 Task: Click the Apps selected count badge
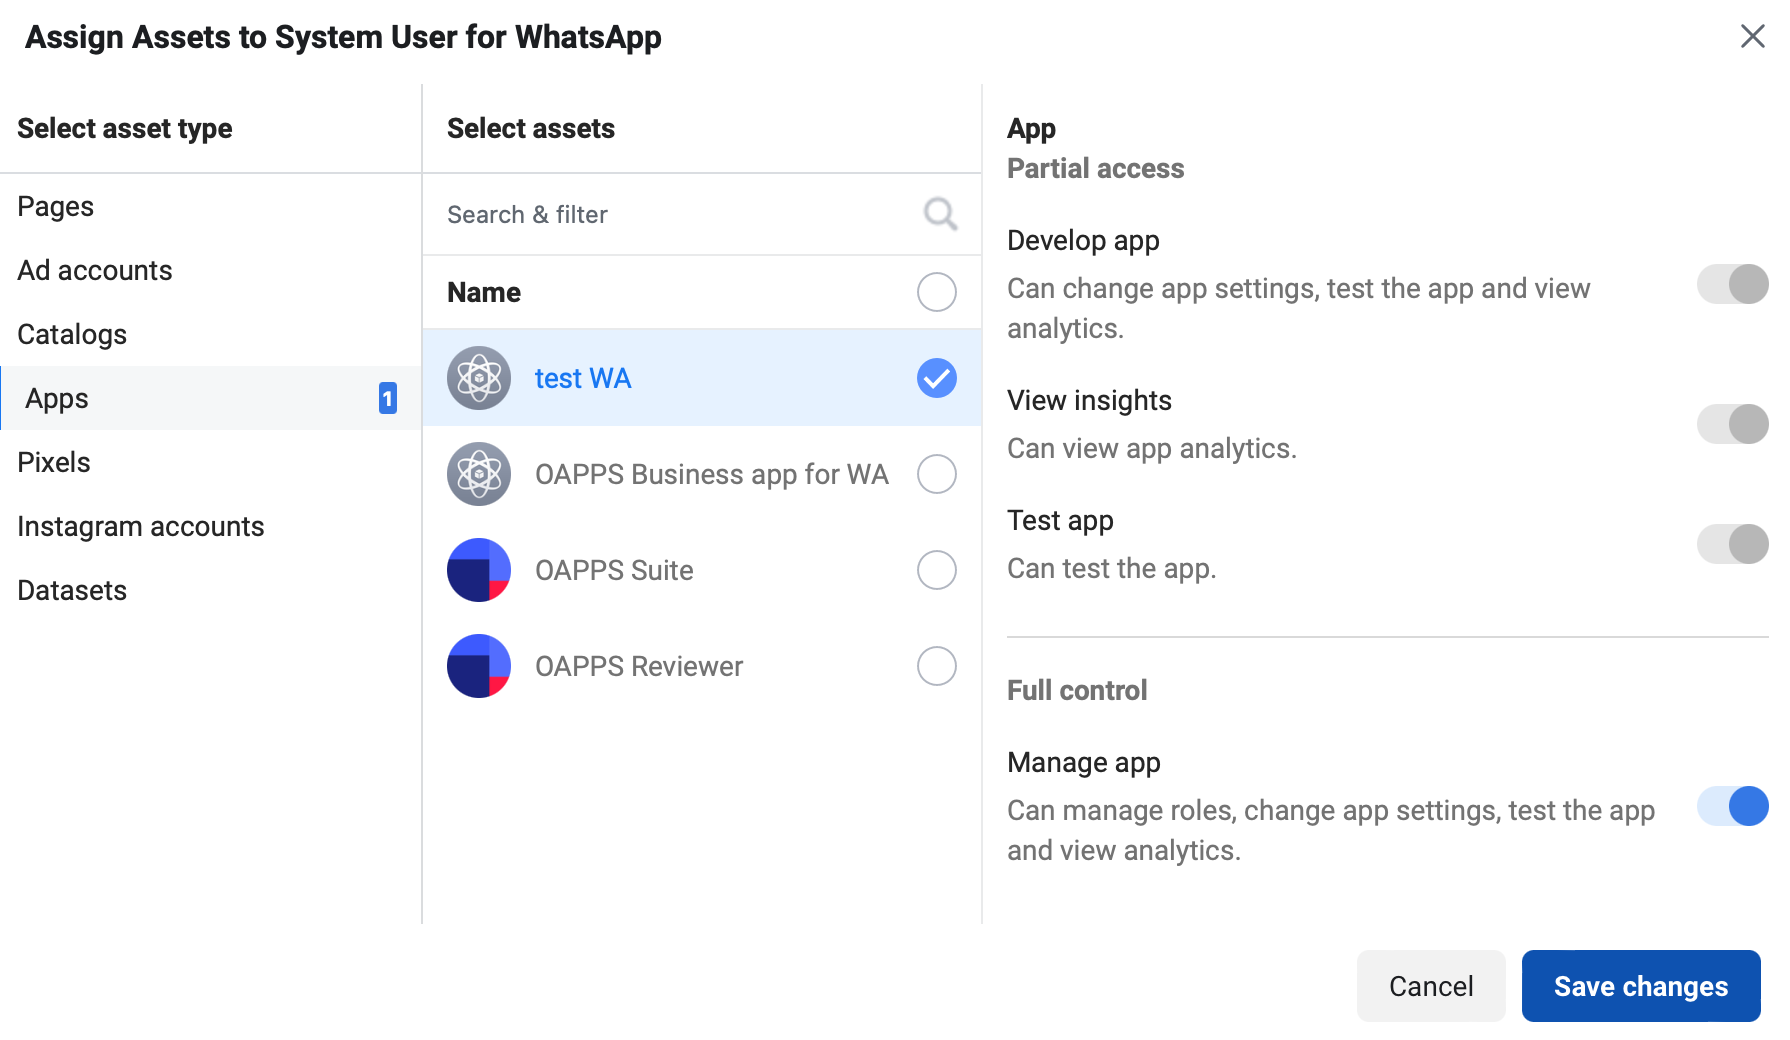click(387, 398)
